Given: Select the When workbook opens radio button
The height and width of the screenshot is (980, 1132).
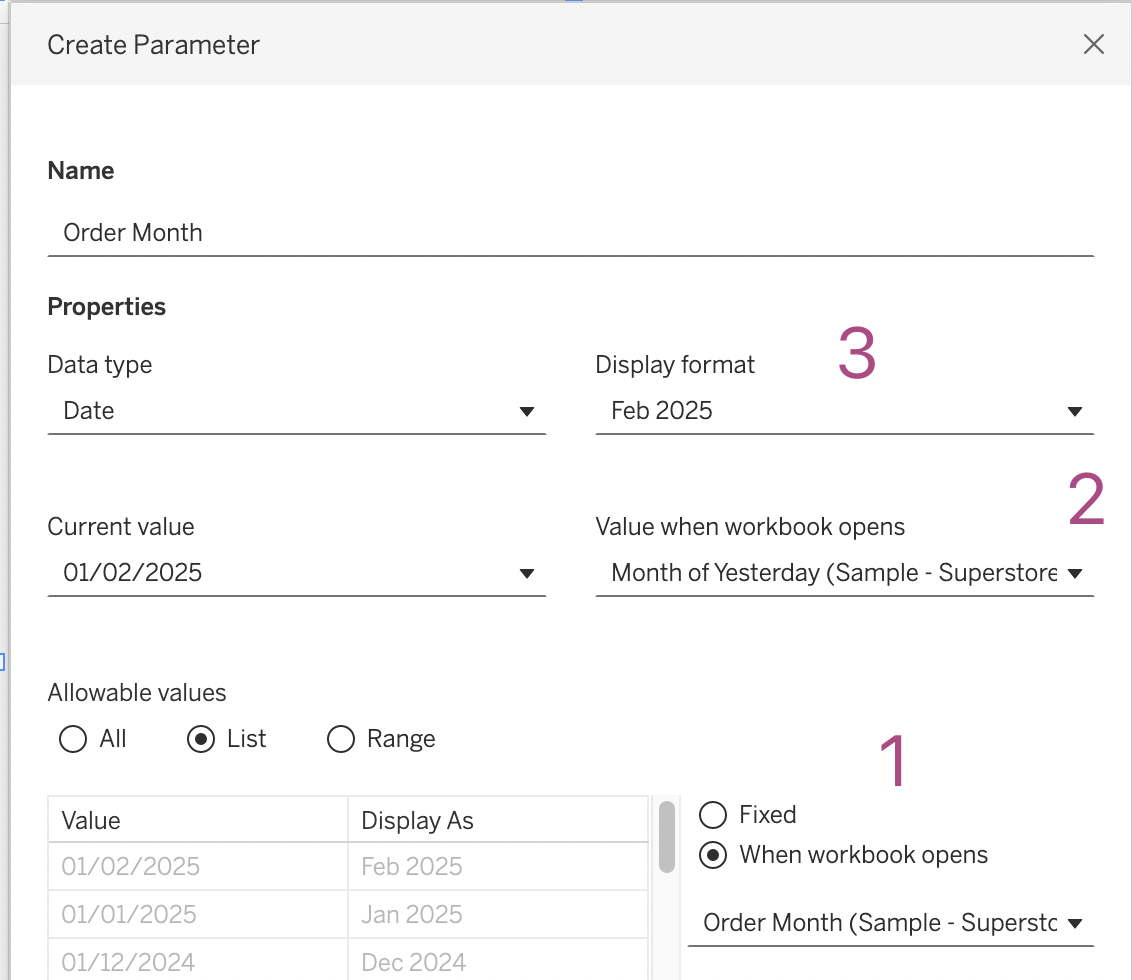Looking at the screenshot, I should tap(713, 855).
